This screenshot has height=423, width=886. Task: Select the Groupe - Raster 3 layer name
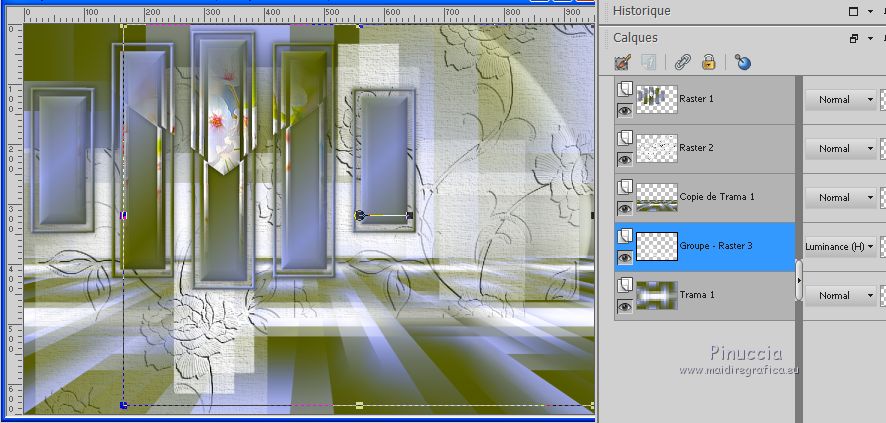point(716,246)
